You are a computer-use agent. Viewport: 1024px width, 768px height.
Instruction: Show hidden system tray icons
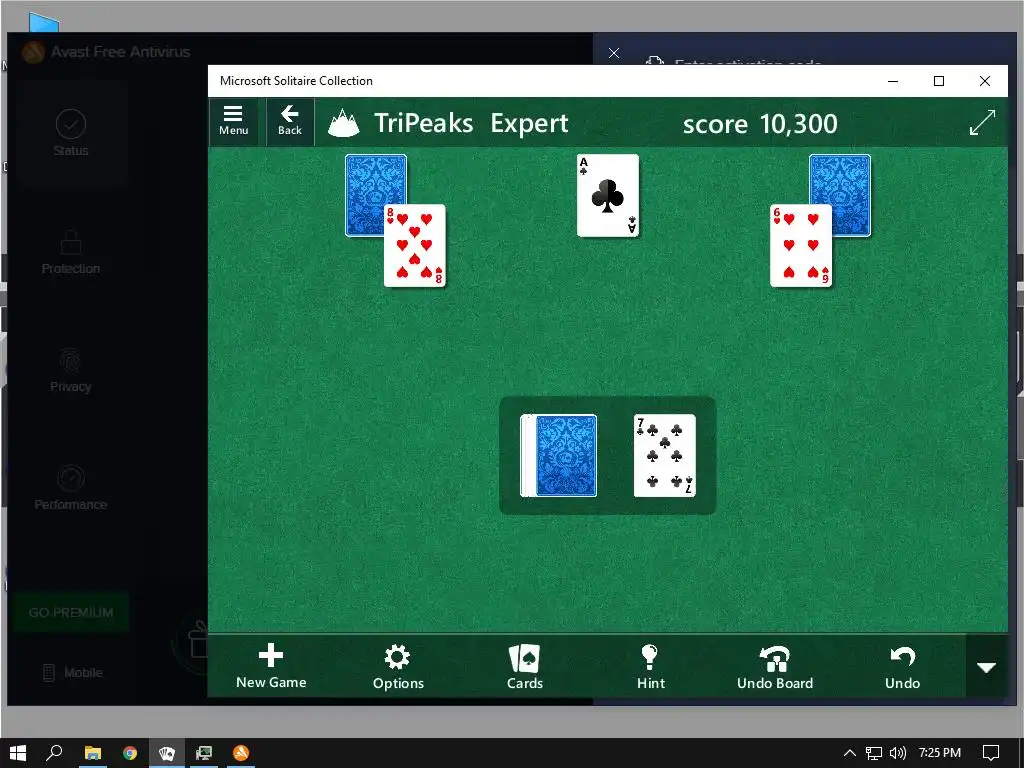pyautogui.click(x=849, y=753)
